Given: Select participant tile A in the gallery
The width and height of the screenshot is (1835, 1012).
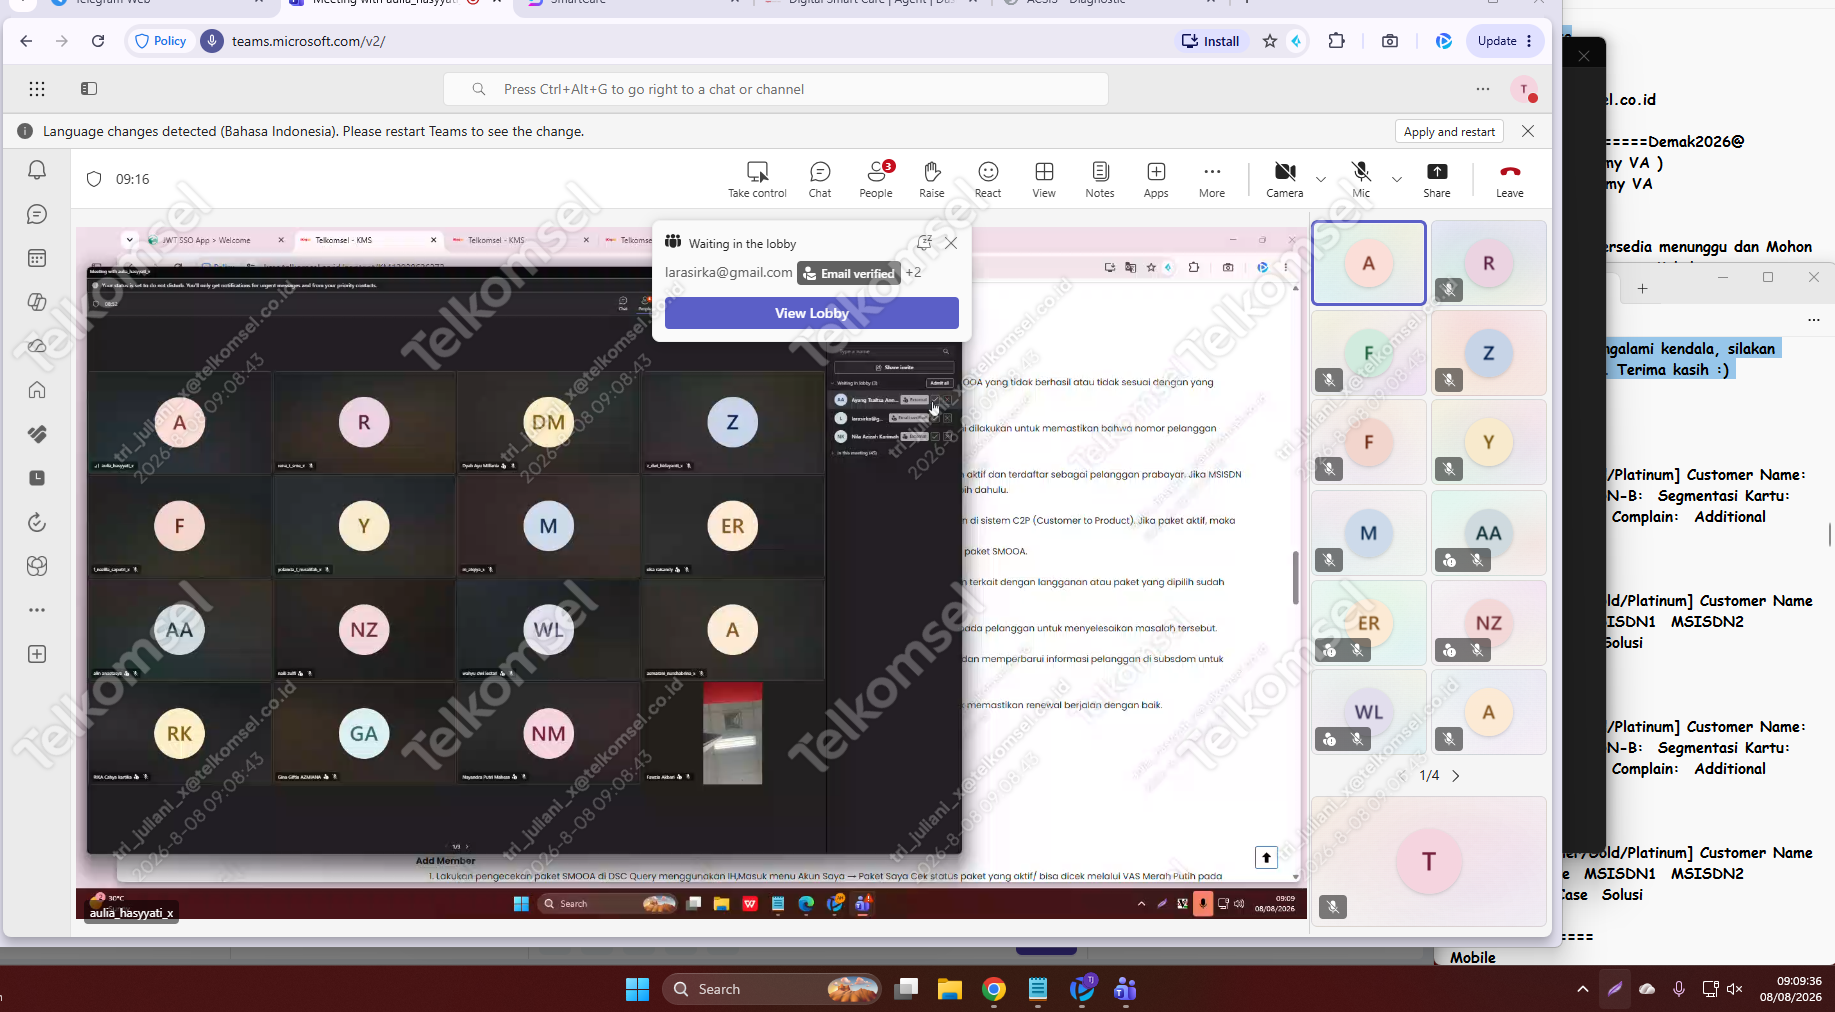Looking at the screenshot, I should tap(1368, 263).
